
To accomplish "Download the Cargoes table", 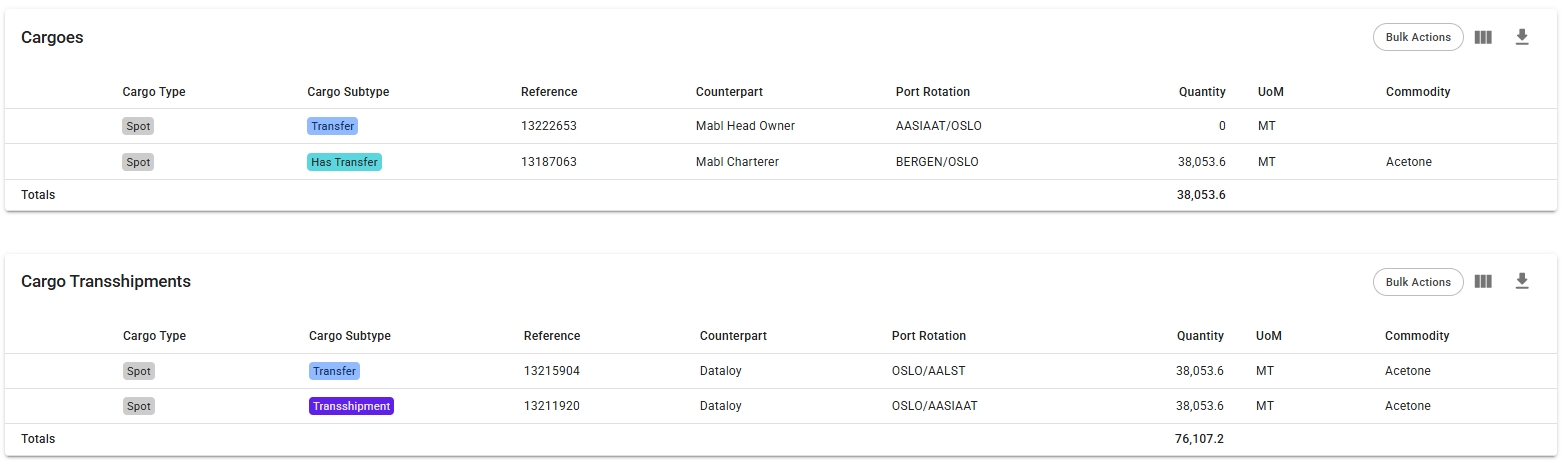I will click(x=1522, y=37).
